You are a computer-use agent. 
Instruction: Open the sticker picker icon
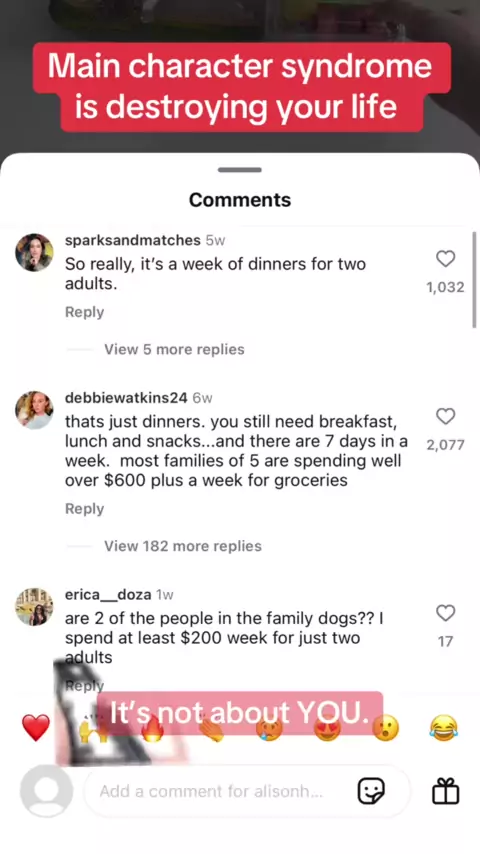371,791
